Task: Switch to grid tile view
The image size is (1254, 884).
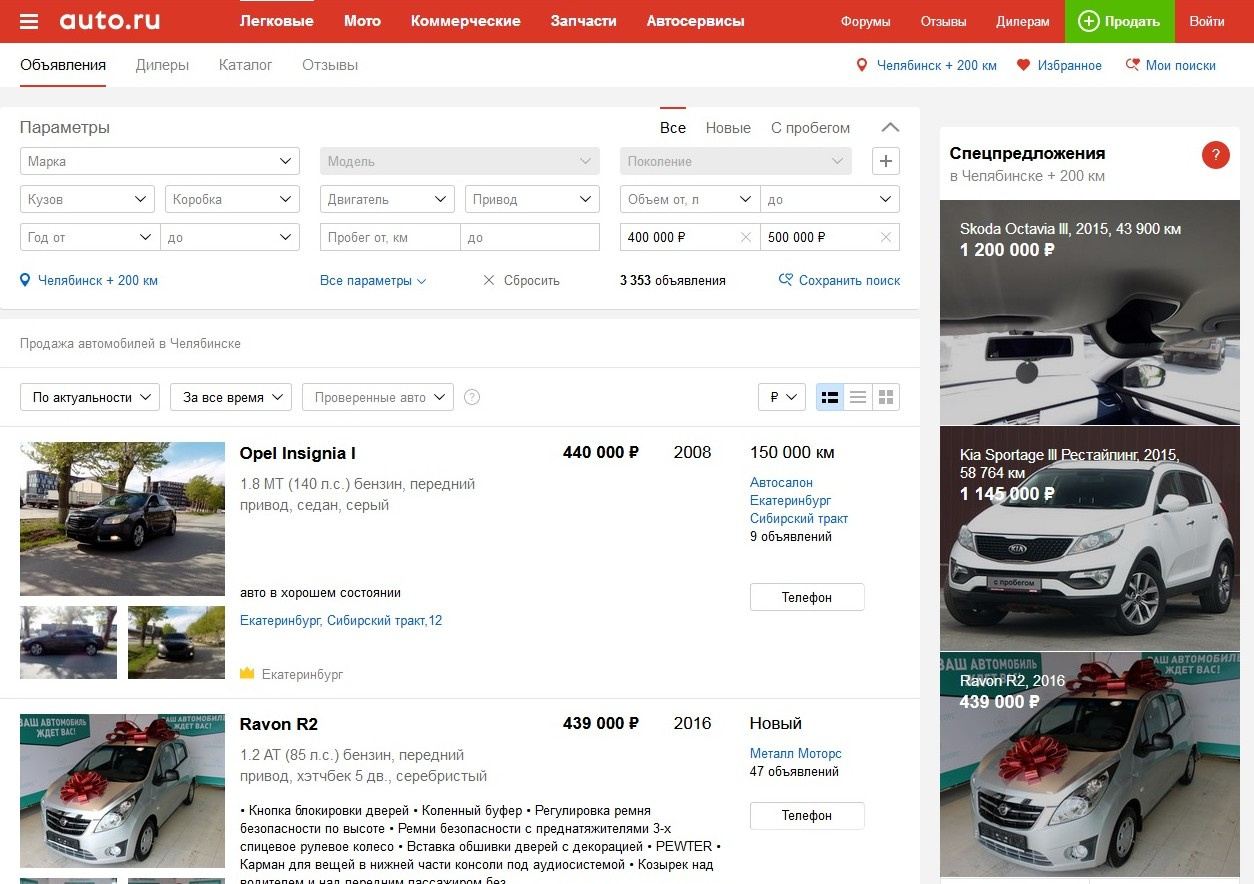Action: 886,397
